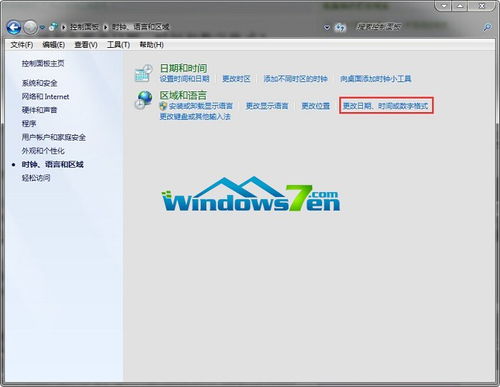Viewport: 500px width, 387px height.
Task: Click the 日期和时间 calendar clock icon
Action: point(143,73)
